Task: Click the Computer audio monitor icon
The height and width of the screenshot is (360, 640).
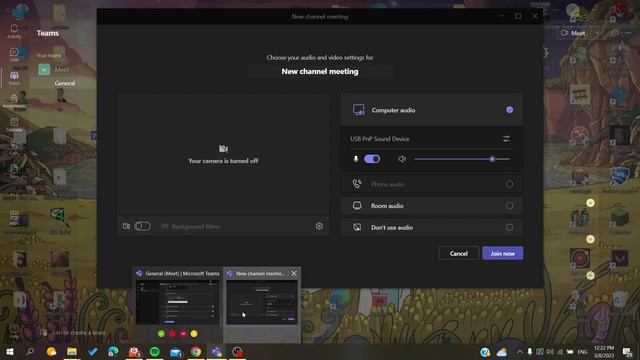Action: [x=358, y=110]
